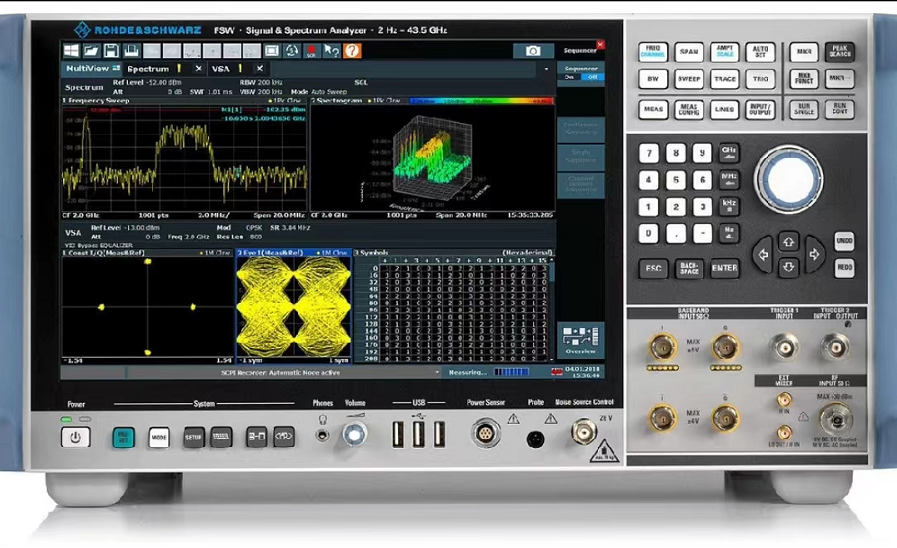The width and height of the screenshot is (897, 548).
Task: Expand the channel tab list dropdown arrow
Action: (546, 69)
